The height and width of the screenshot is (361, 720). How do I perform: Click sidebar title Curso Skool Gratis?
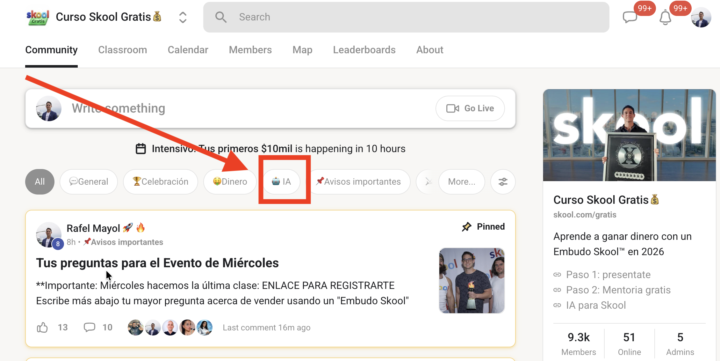606,200
